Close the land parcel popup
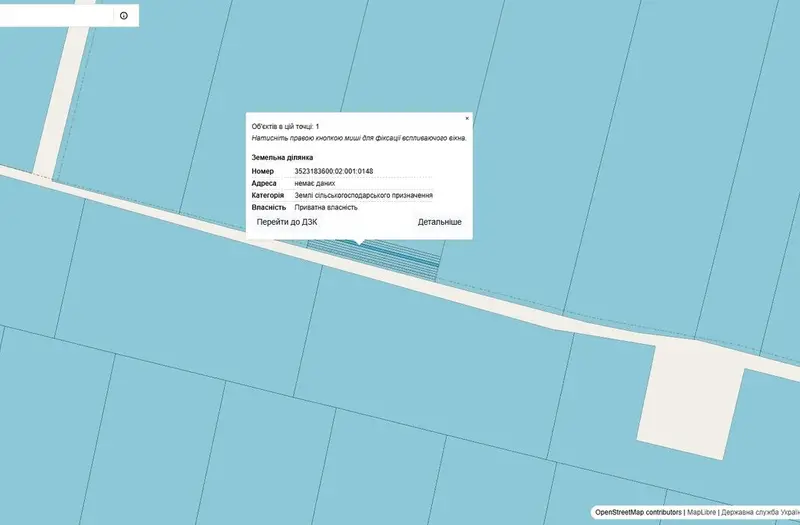The width and height of the screenshot is (800, 525). (467, 118)
